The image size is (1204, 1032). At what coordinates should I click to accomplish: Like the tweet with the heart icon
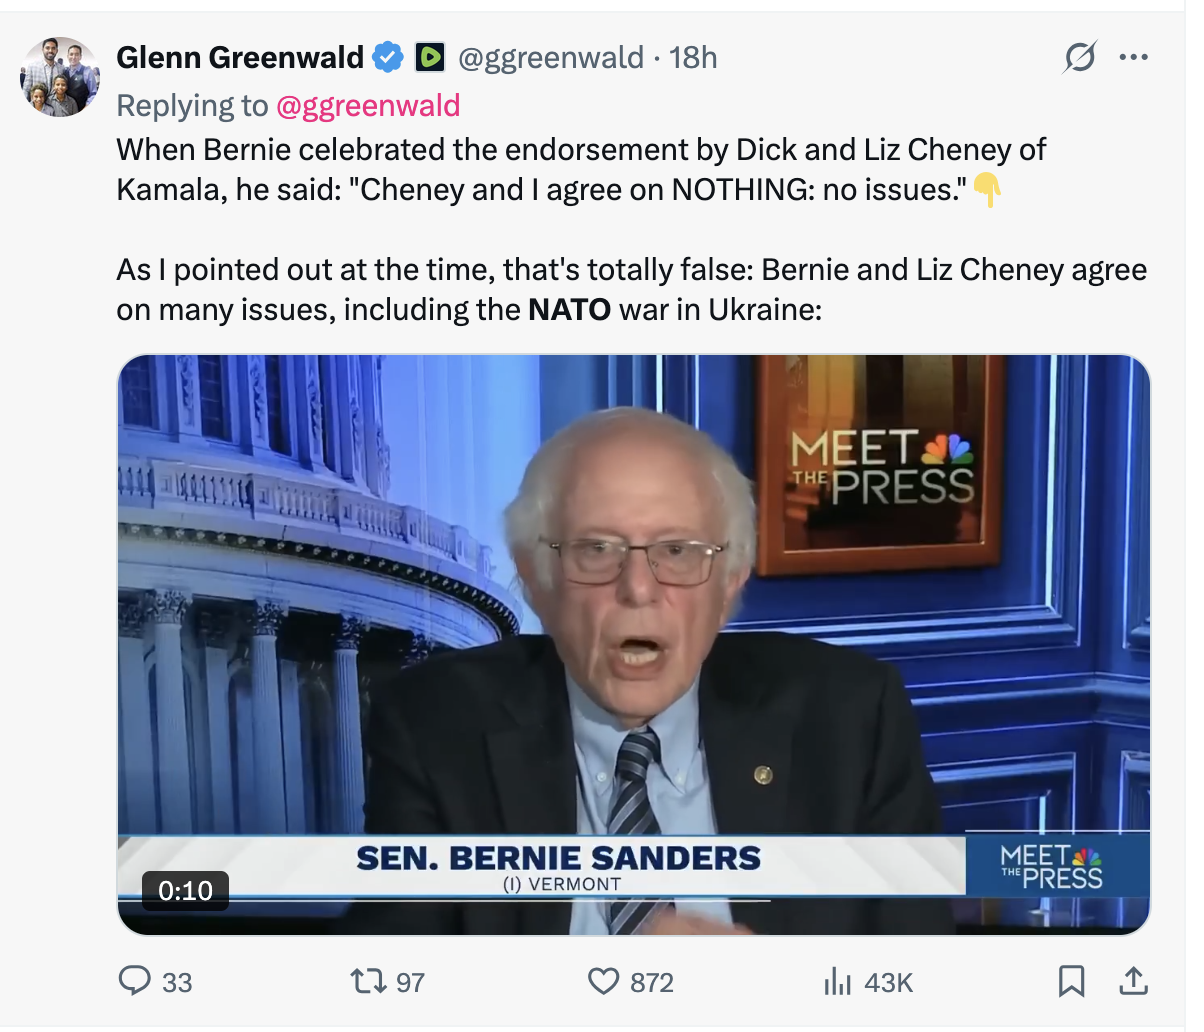[603, 981]
